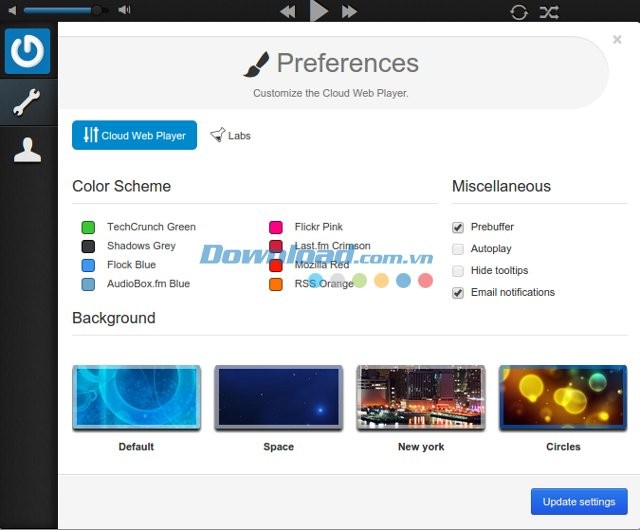Open the wrench preferences icon in sidebar
640x530 pixels.
pyautogui.click(x=27, y=102)
